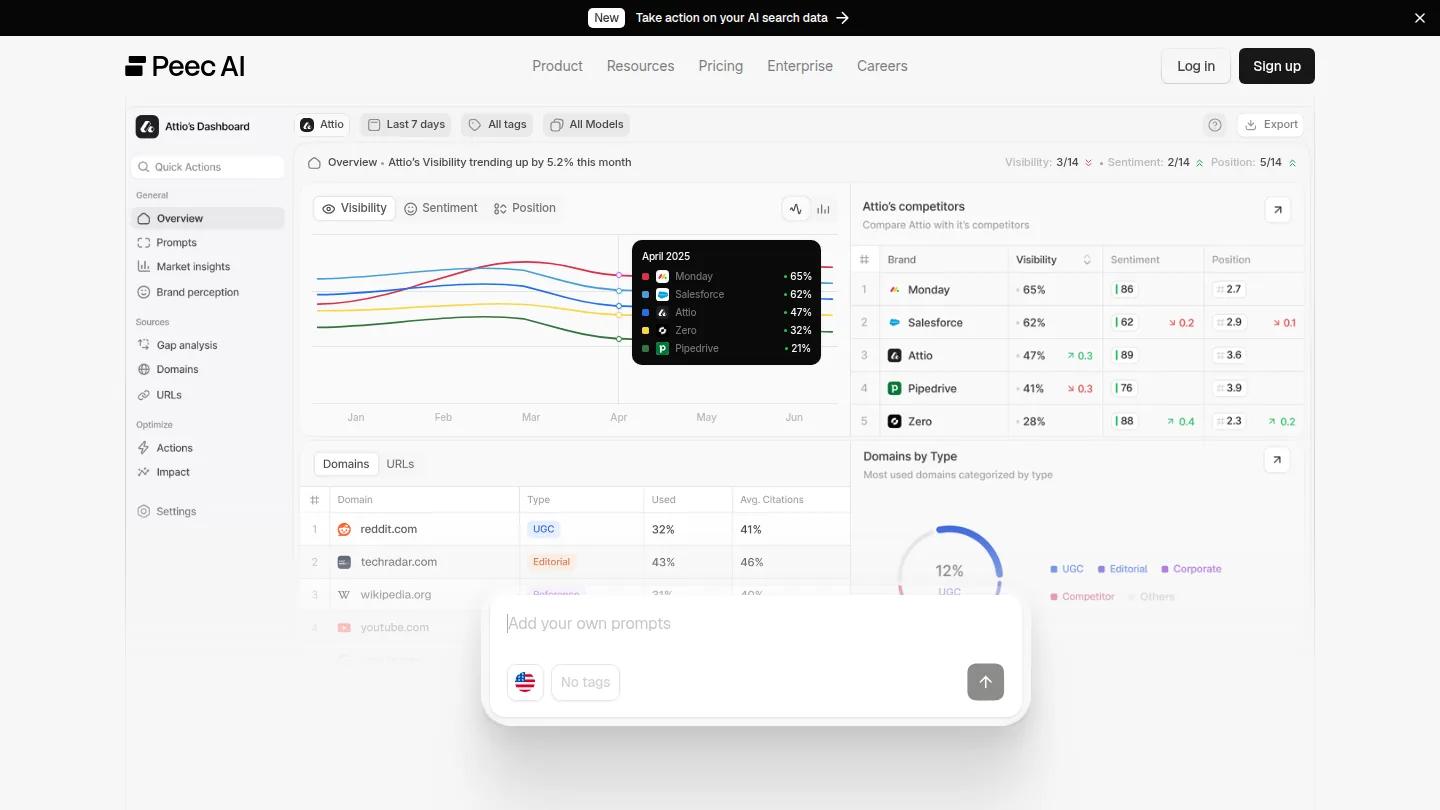Focus the Add your own prompts field
Screen dimensions: 1440x810
(x=755, y=624)
